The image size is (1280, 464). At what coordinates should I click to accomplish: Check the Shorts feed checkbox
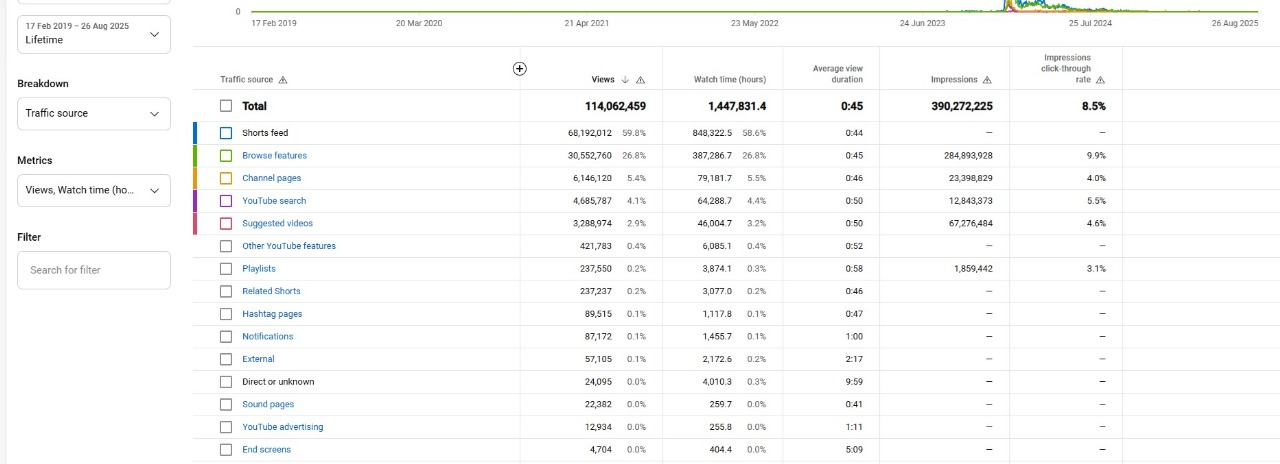[226, 133]
